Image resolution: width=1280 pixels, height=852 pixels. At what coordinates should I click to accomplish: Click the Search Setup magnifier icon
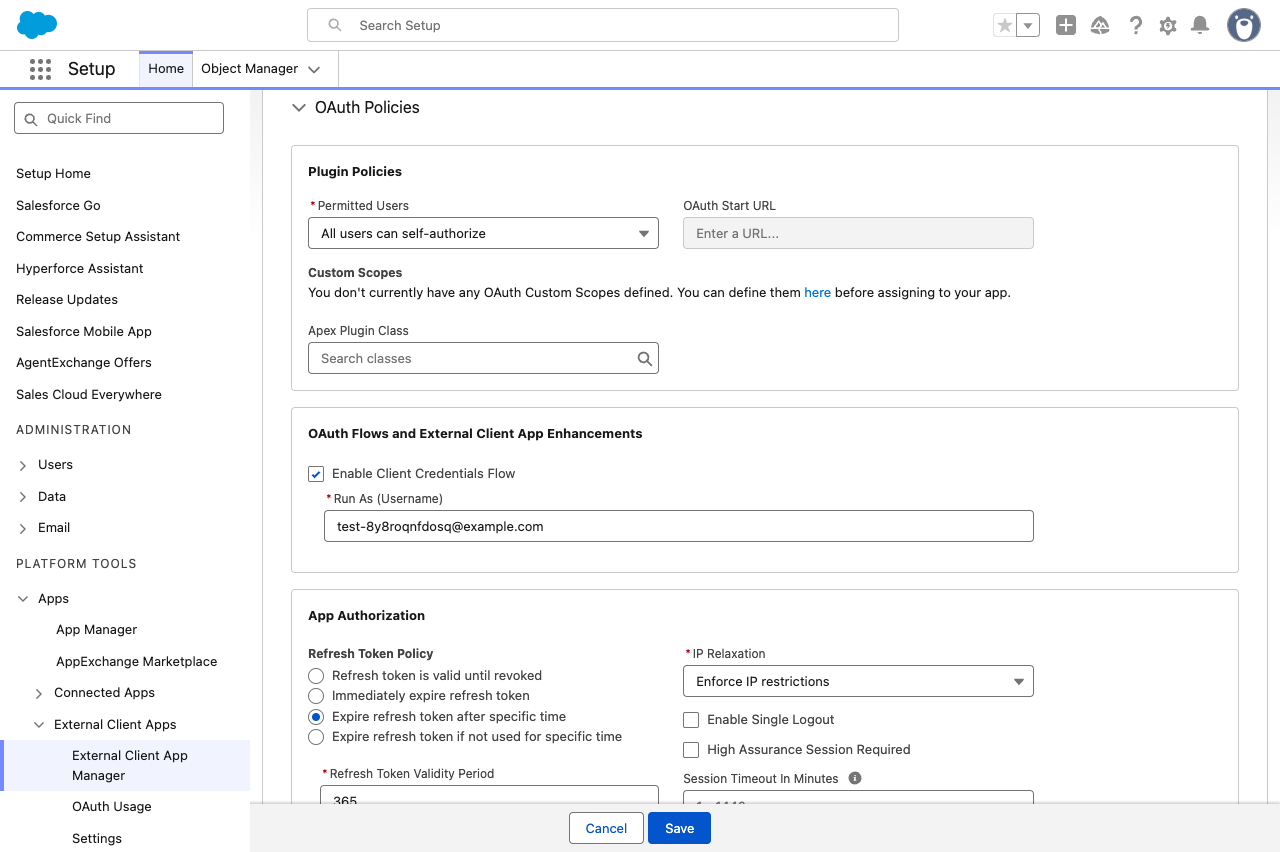(x=335, y=25)
